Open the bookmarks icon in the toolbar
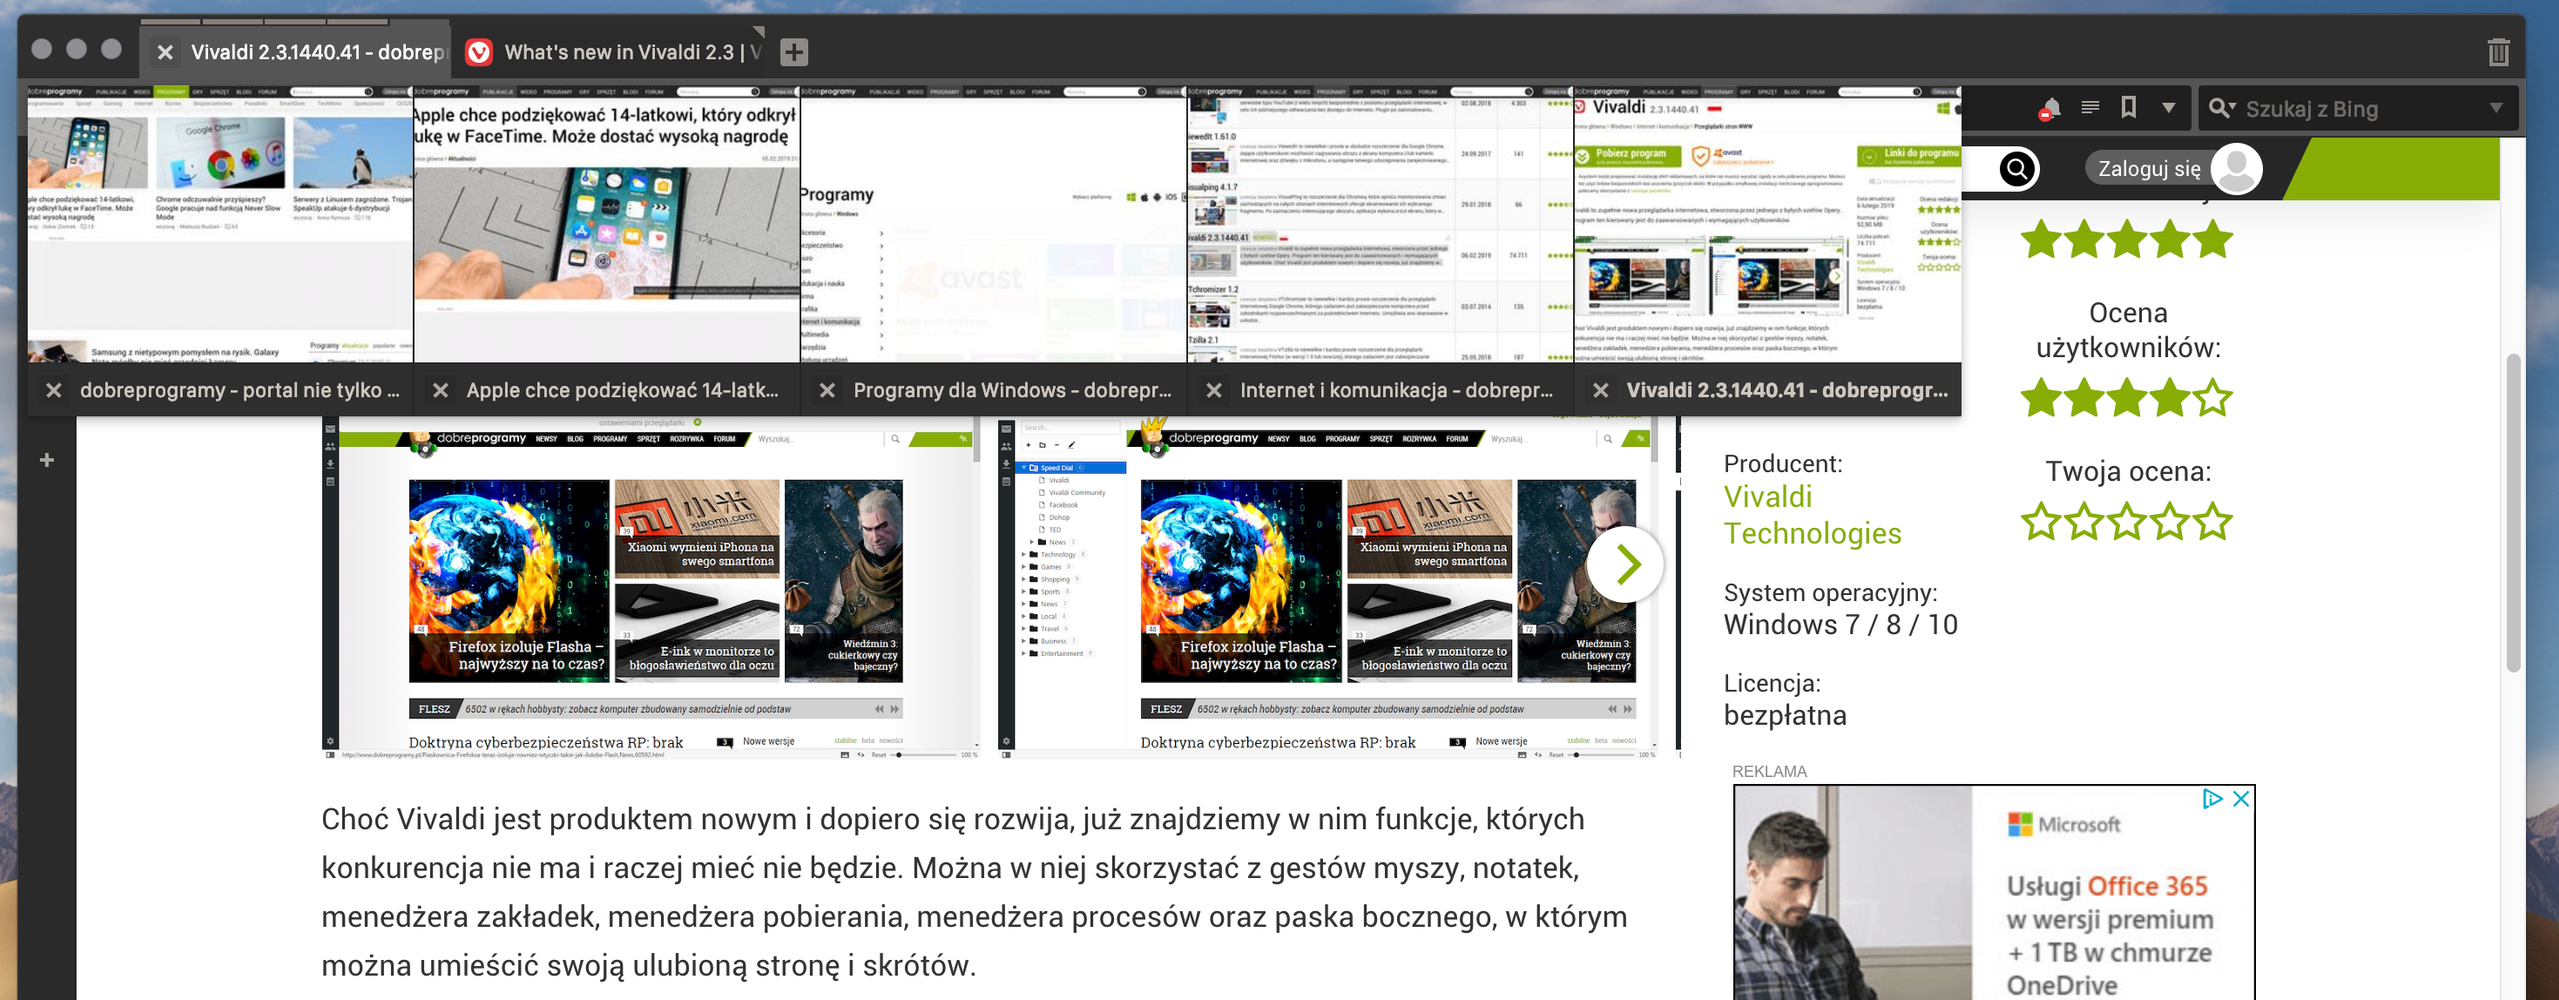The height and width of the screenshot is (1000, 2559). pos(2128,107)
